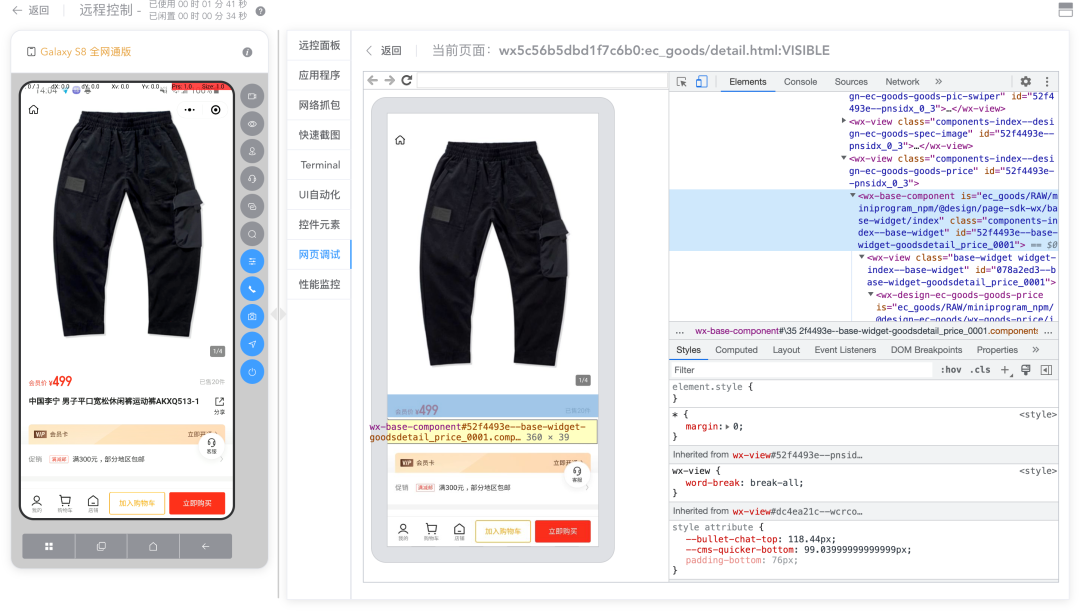This screenshot has height=611, width=1080.
Task: Click 返回 at the top-left of the page
Action: pos(31,10)
